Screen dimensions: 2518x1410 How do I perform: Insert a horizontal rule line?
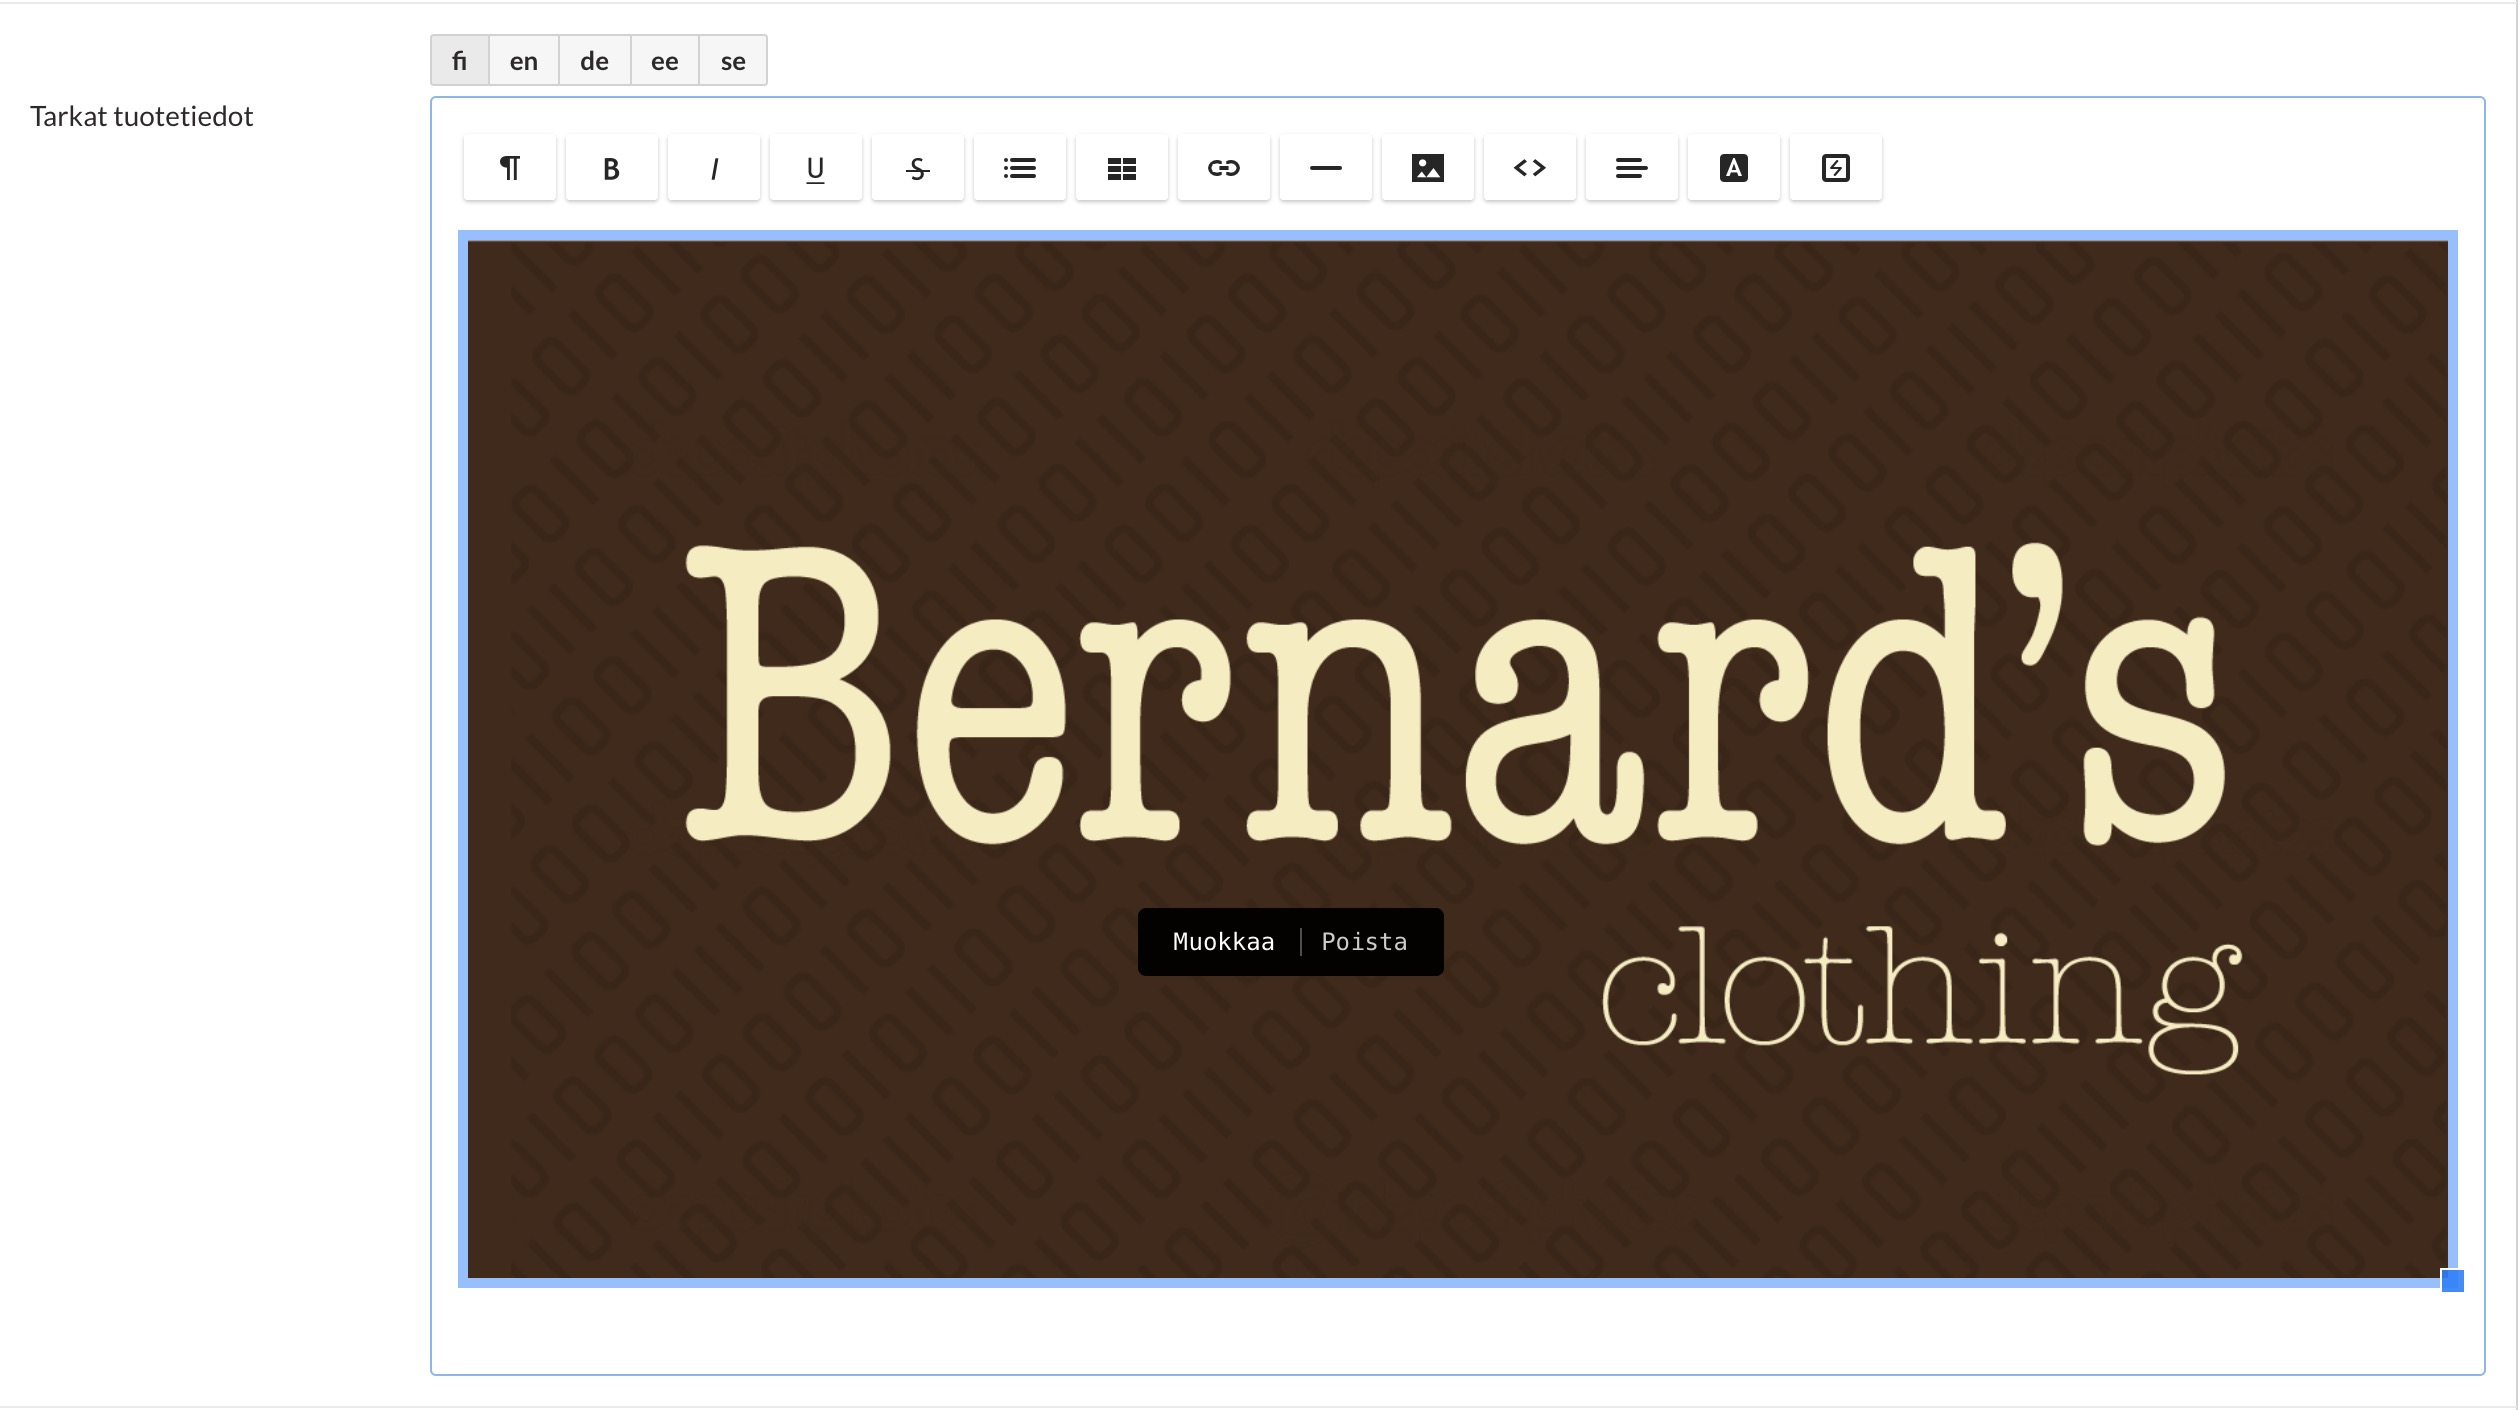coord(1326,168)
